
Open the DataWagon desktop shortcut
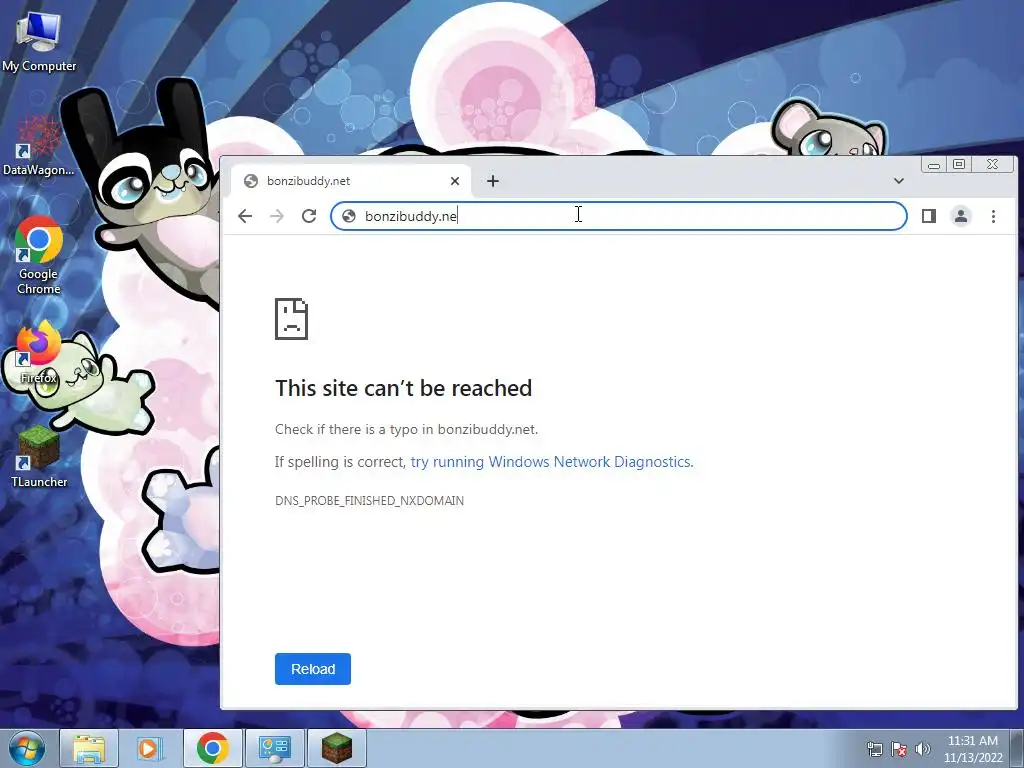pos(39,146)
